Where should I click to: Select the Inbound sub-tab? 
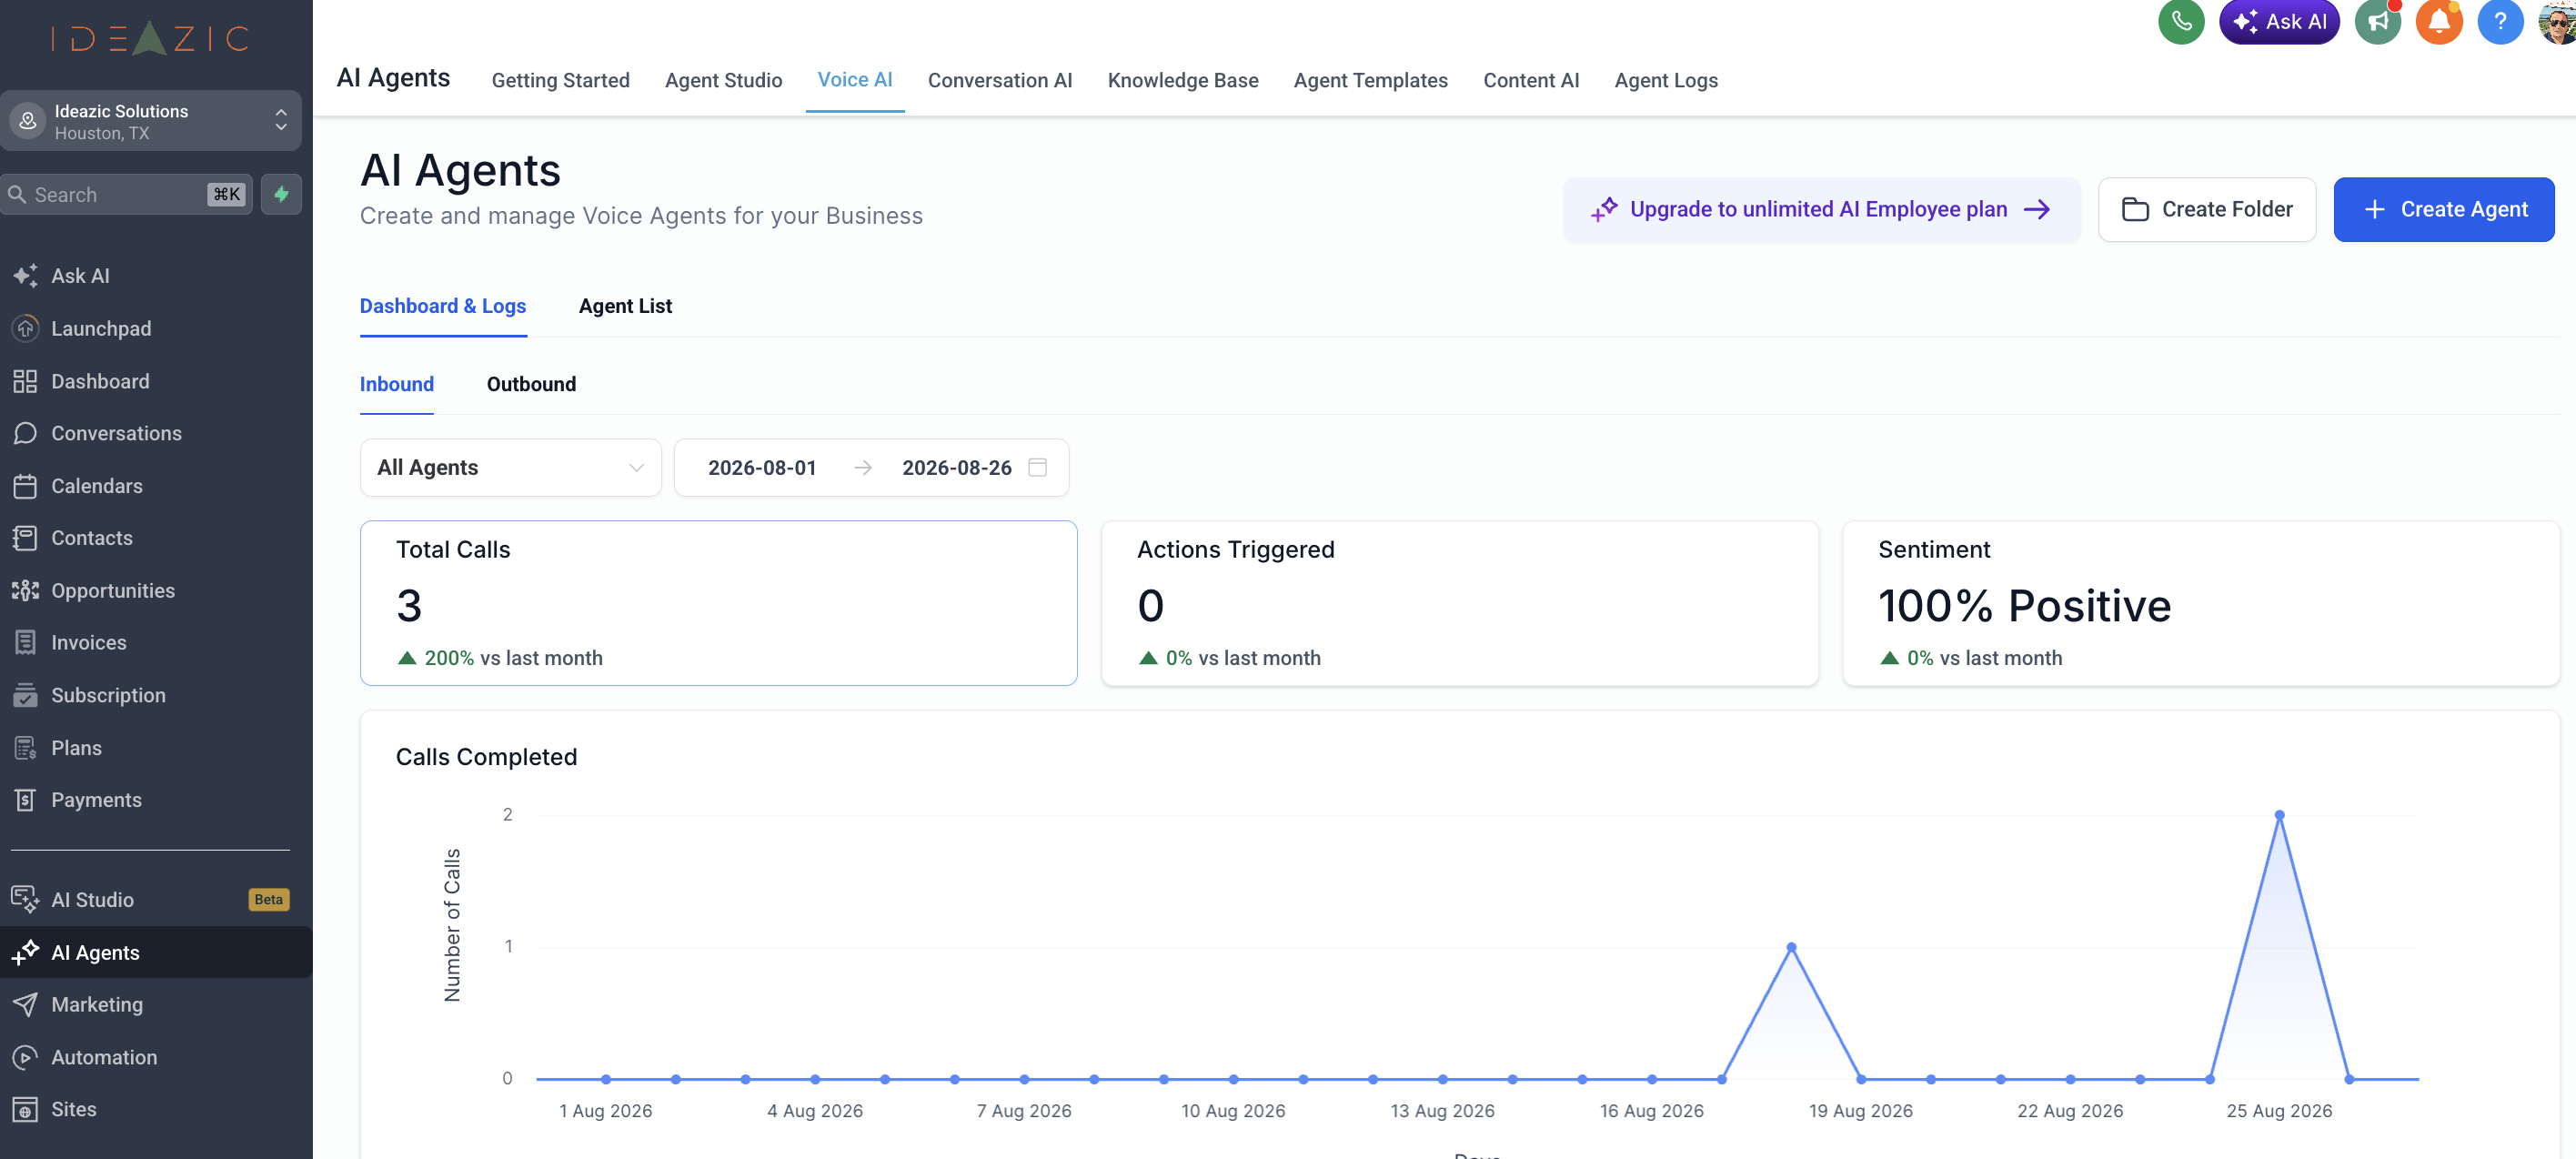coord(396,384)
